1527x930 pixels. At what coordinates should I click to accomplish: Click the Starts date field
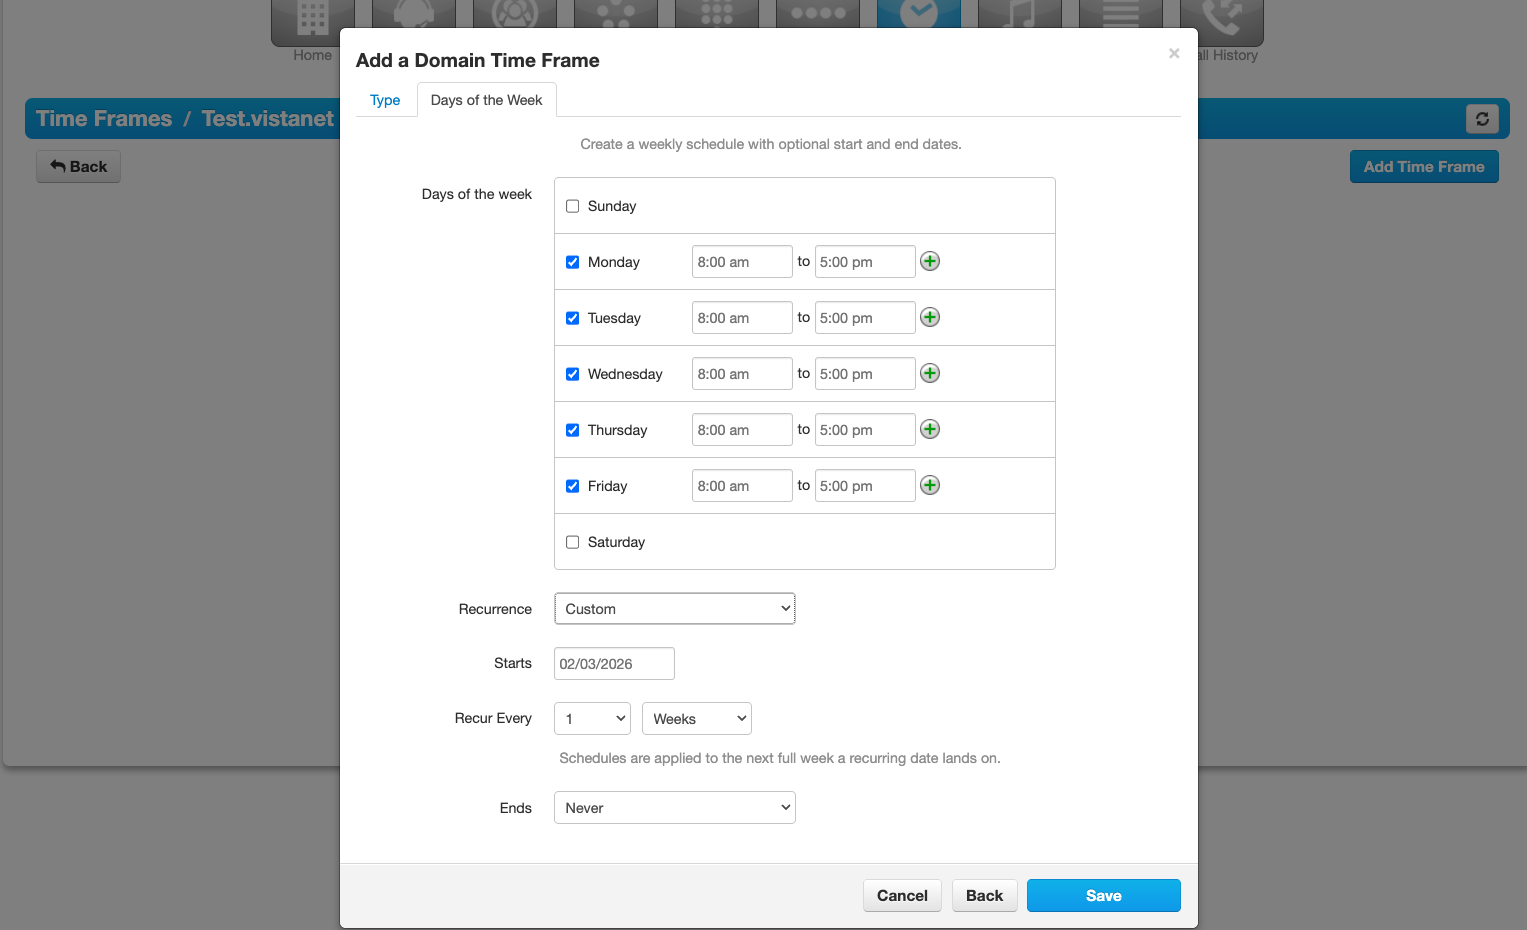[614, 664]
